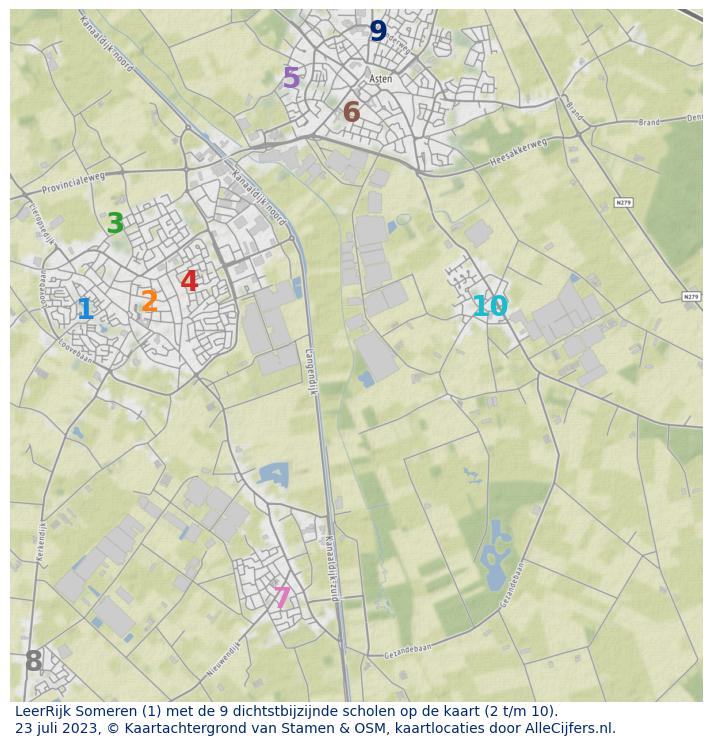Click the purple marker number 5
This screenshot has width=713, height=745.
[x=291, y=78]
